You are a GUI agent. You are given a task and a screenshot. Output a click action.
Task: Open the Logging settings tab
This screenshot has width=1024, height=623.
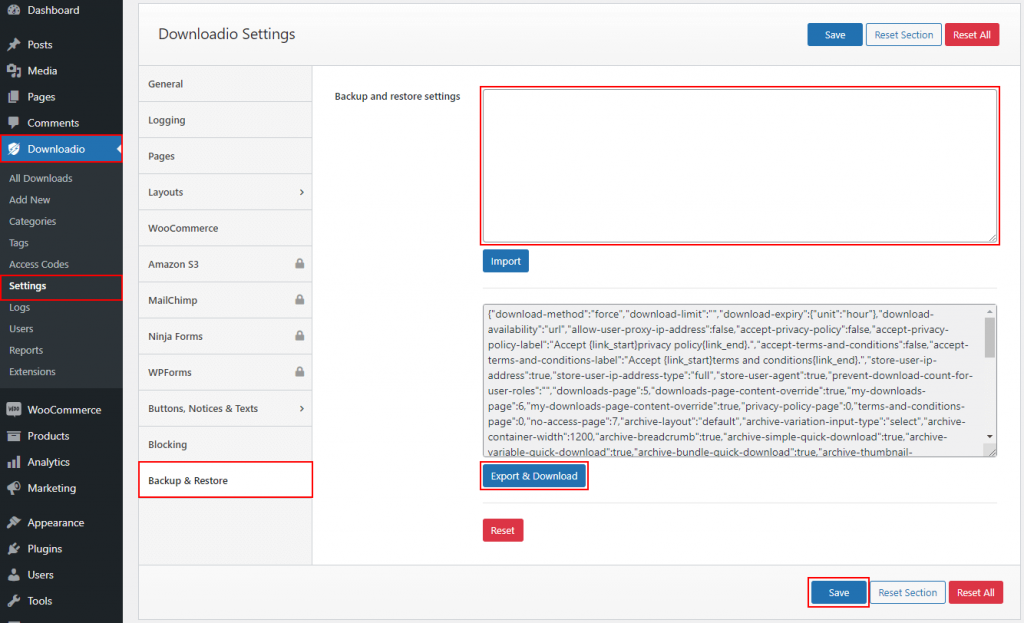(x=225, y=120)
